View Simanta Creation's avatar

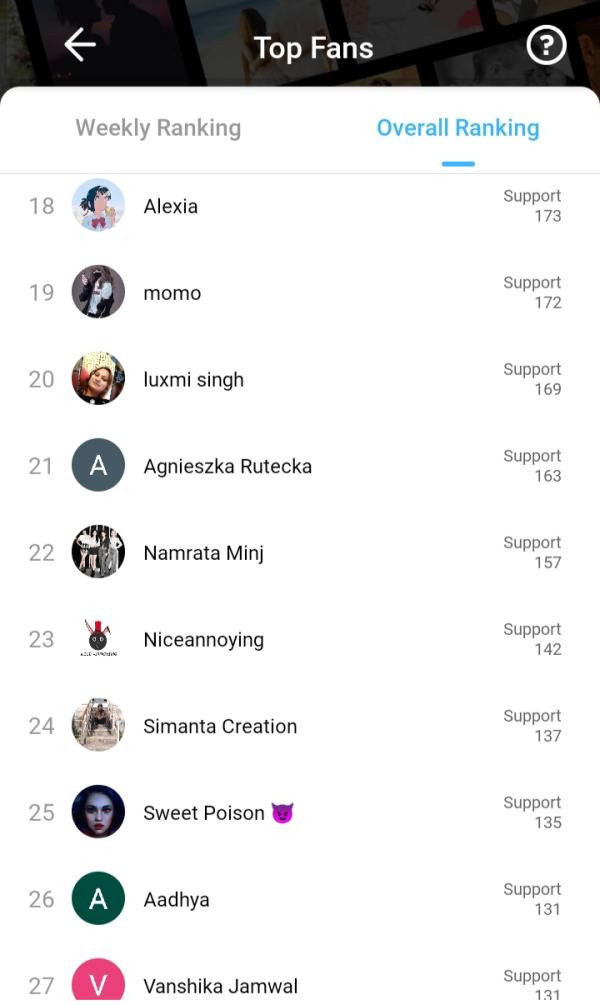point(98,726)
